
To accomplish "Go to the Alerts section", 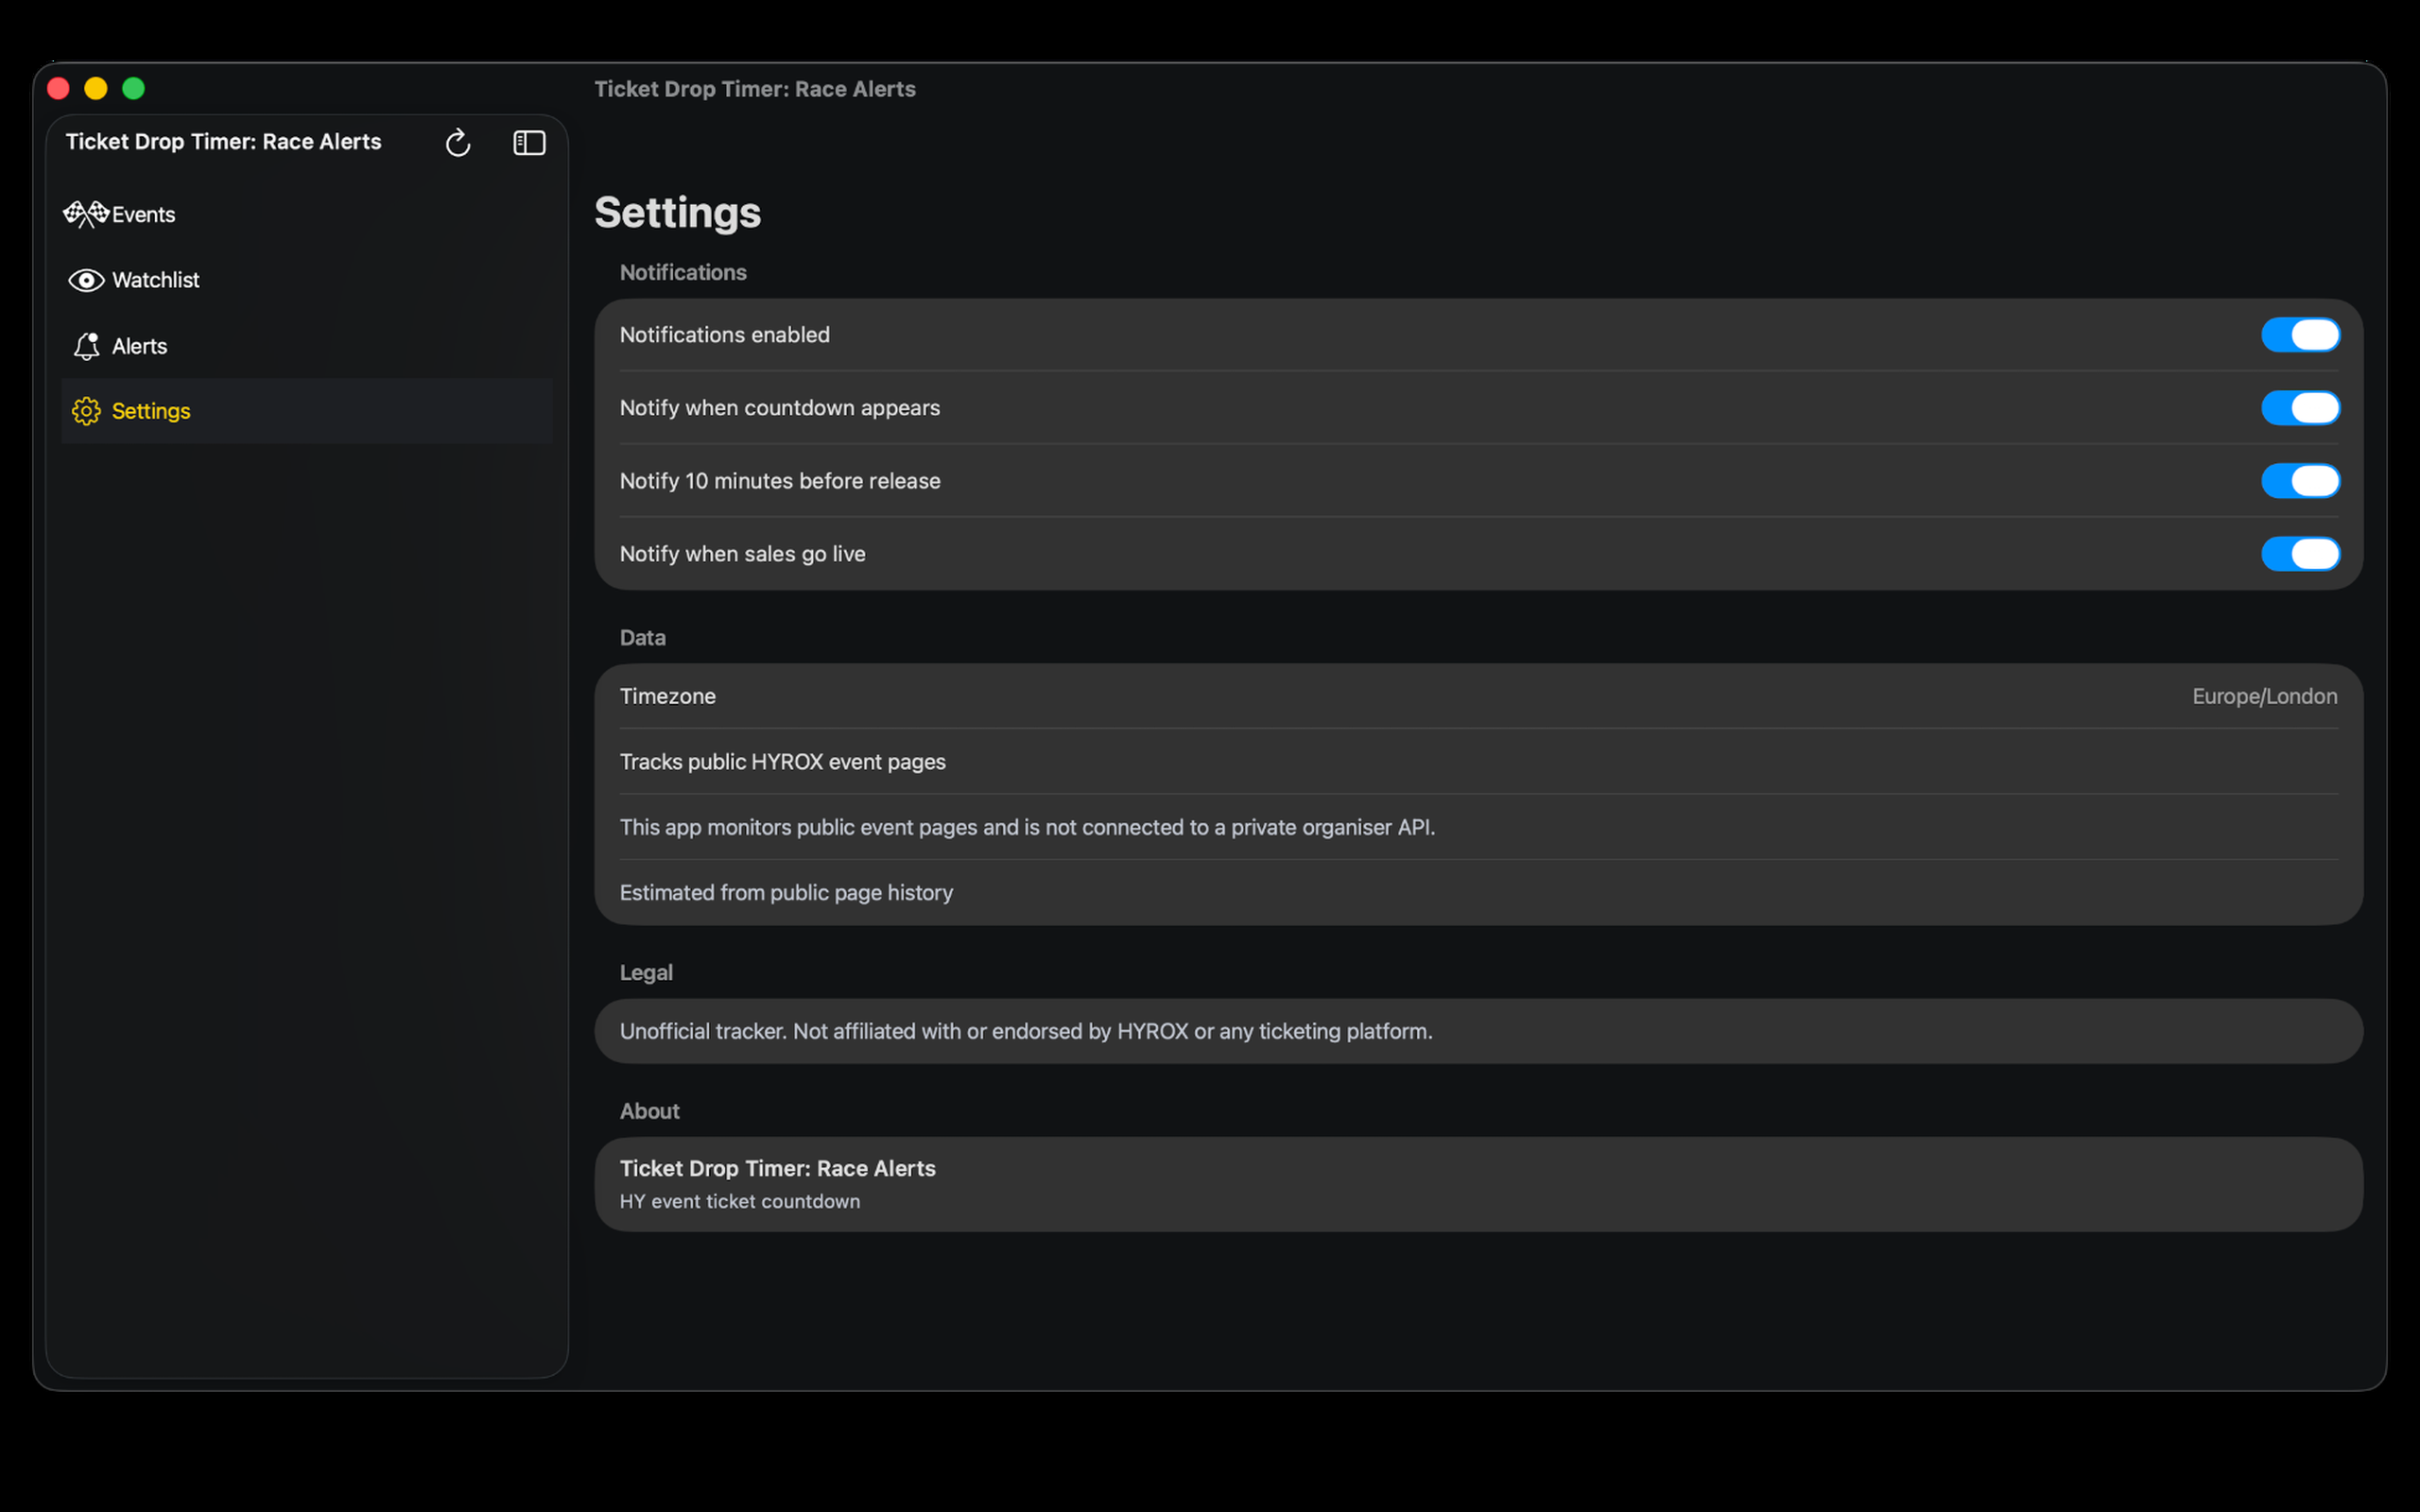I will [x=307, y=346].
